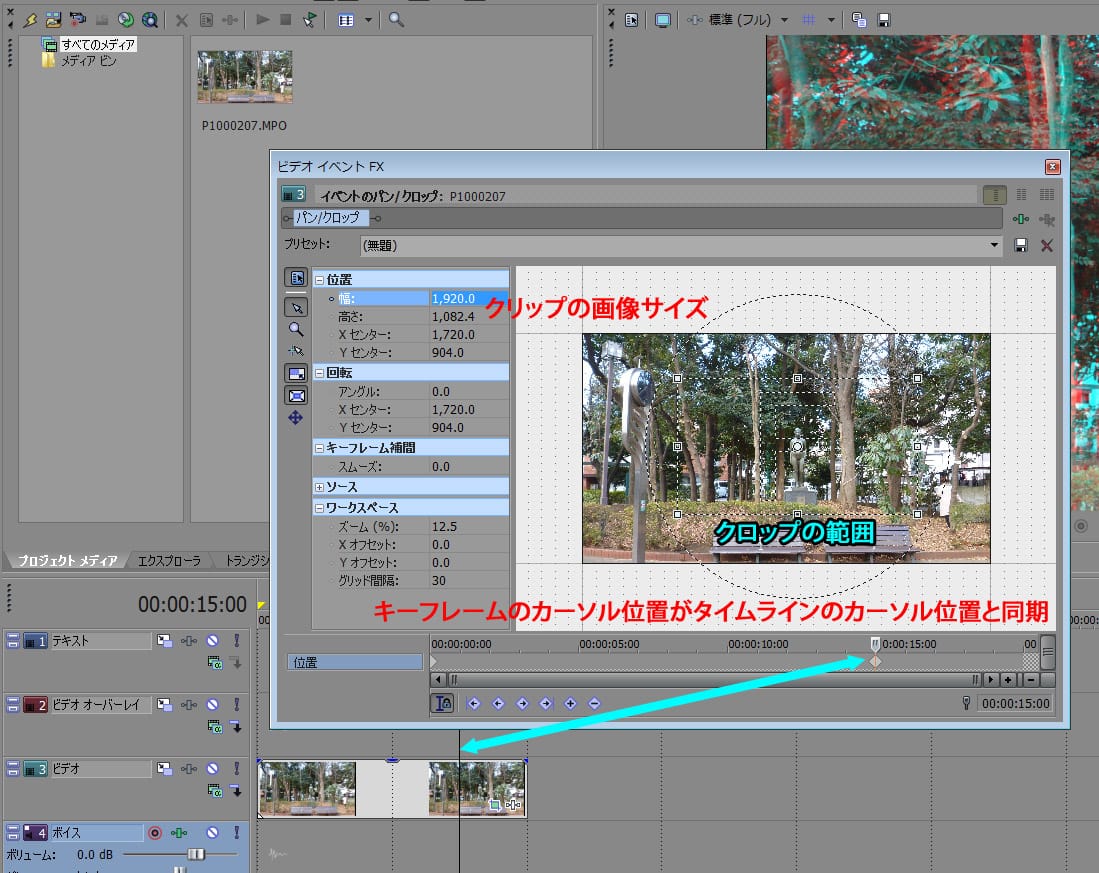The height and width of the screenshot is (873, 1099).
Task: Collapse the 位置 property group
Action: [x=319, y=280]
